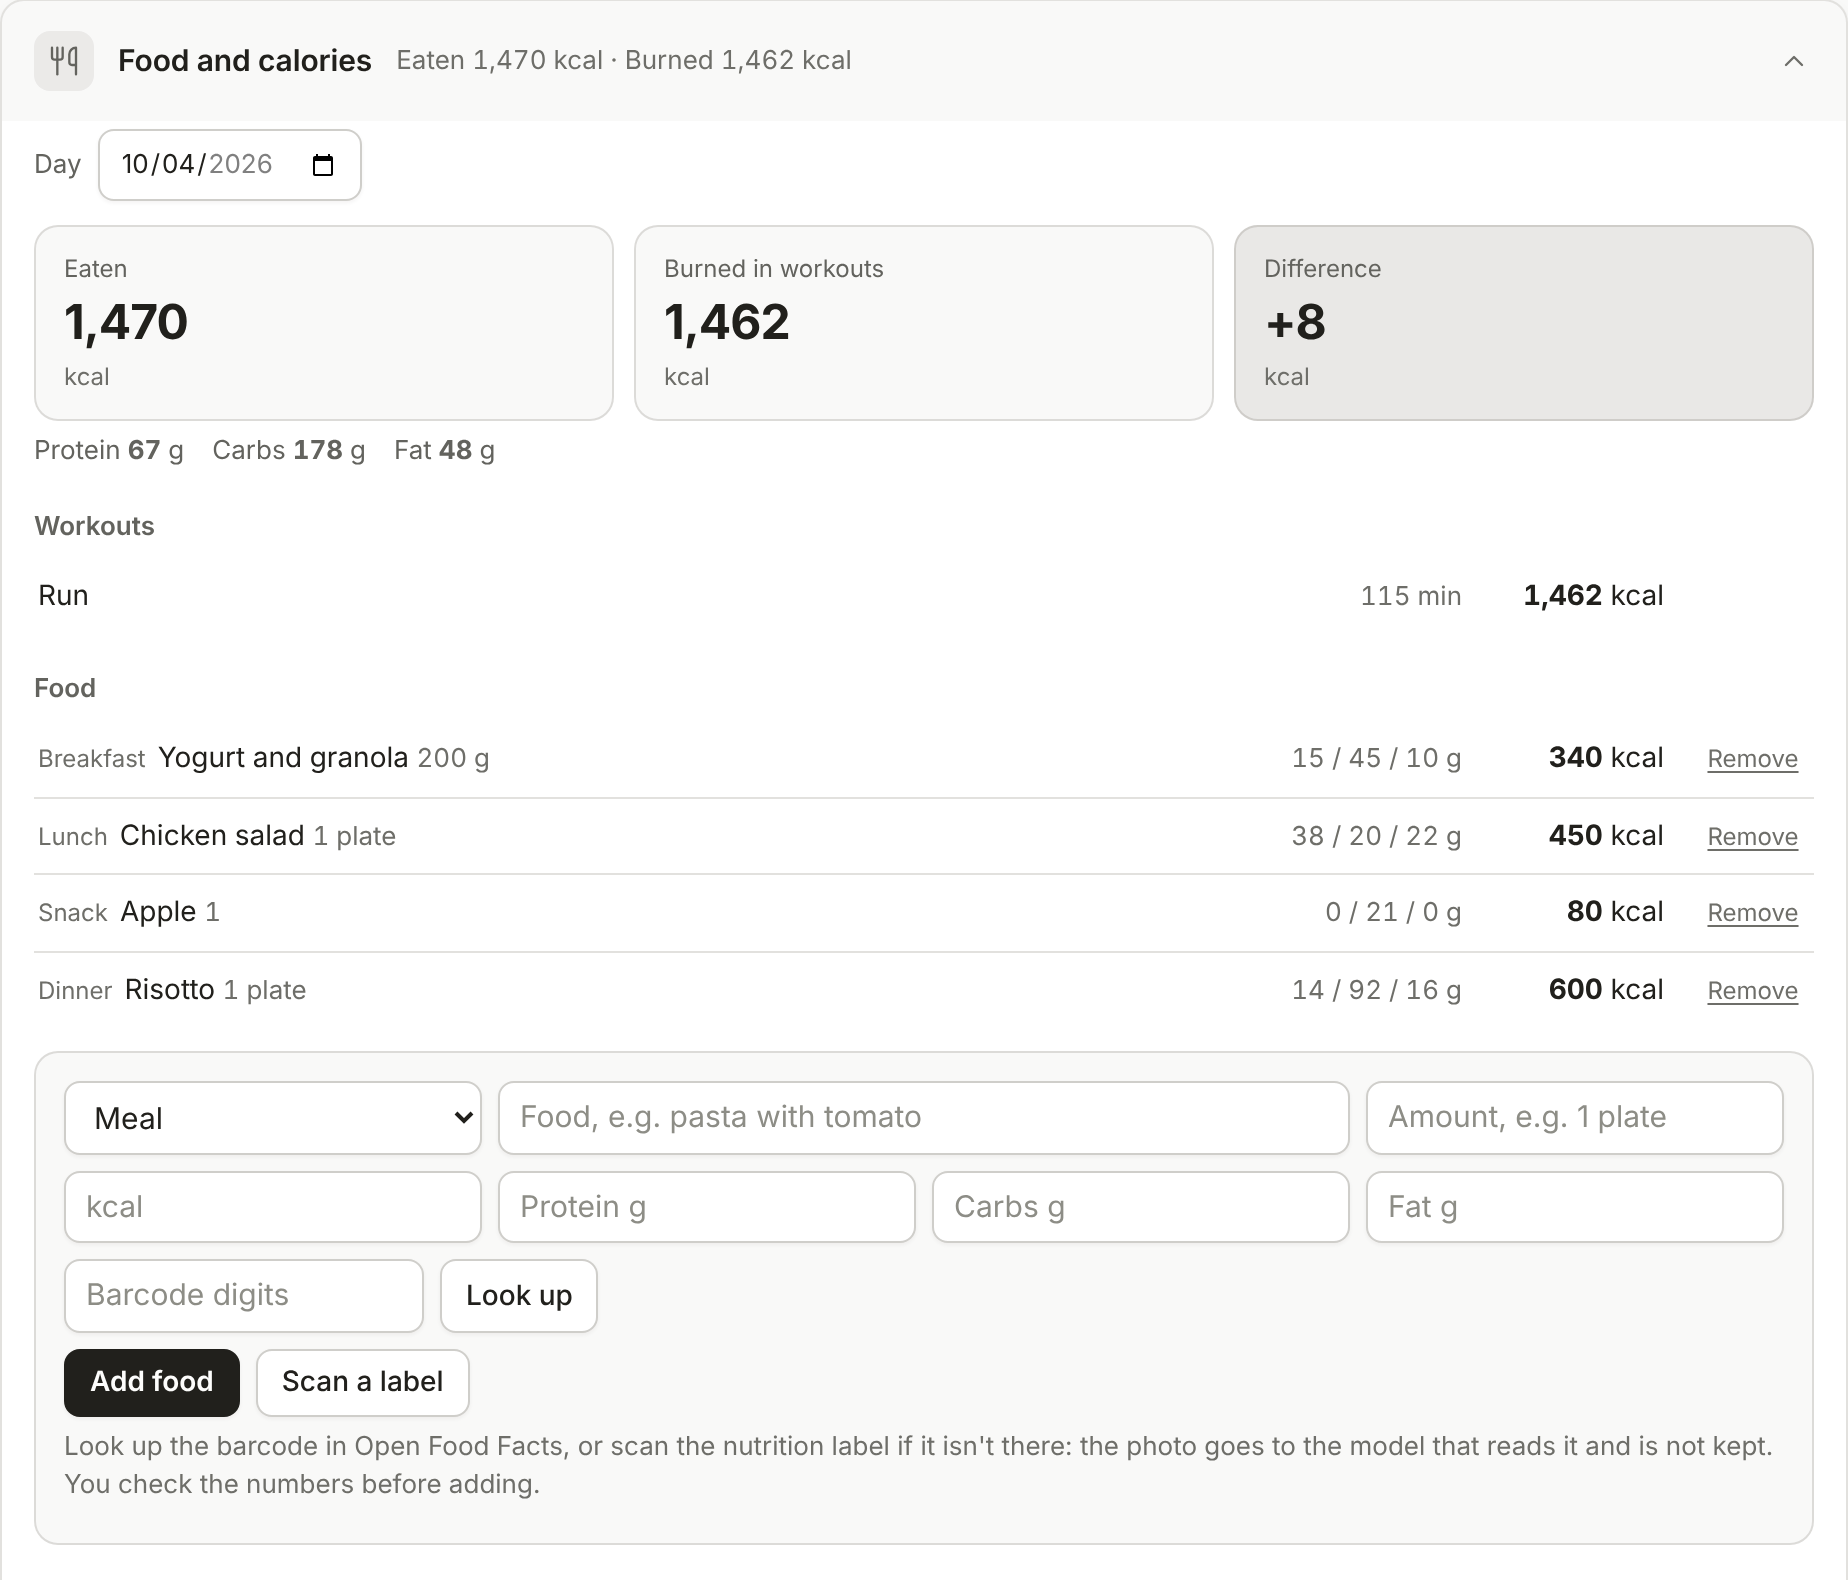Viewport: 1848px width, 1580px height.
Task: Click the 115 min workout duration
Action: pos(1411,596)
